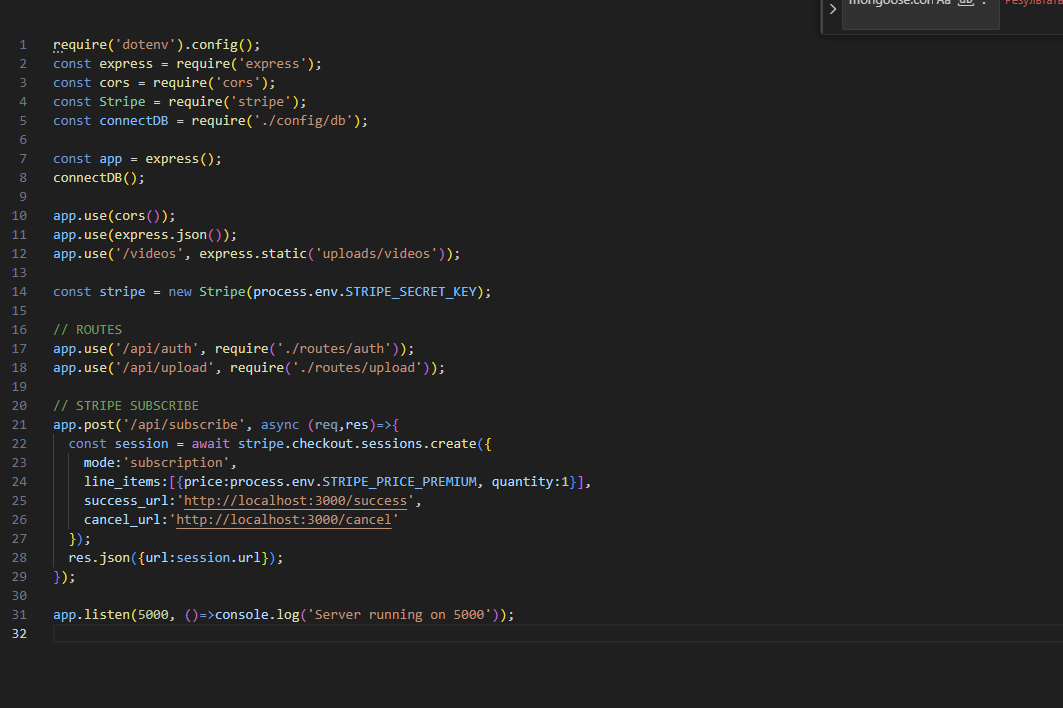This screenshot has width=1063, height=708.
Task: Click line number 14 in the gutter
Action: point(20,292)
